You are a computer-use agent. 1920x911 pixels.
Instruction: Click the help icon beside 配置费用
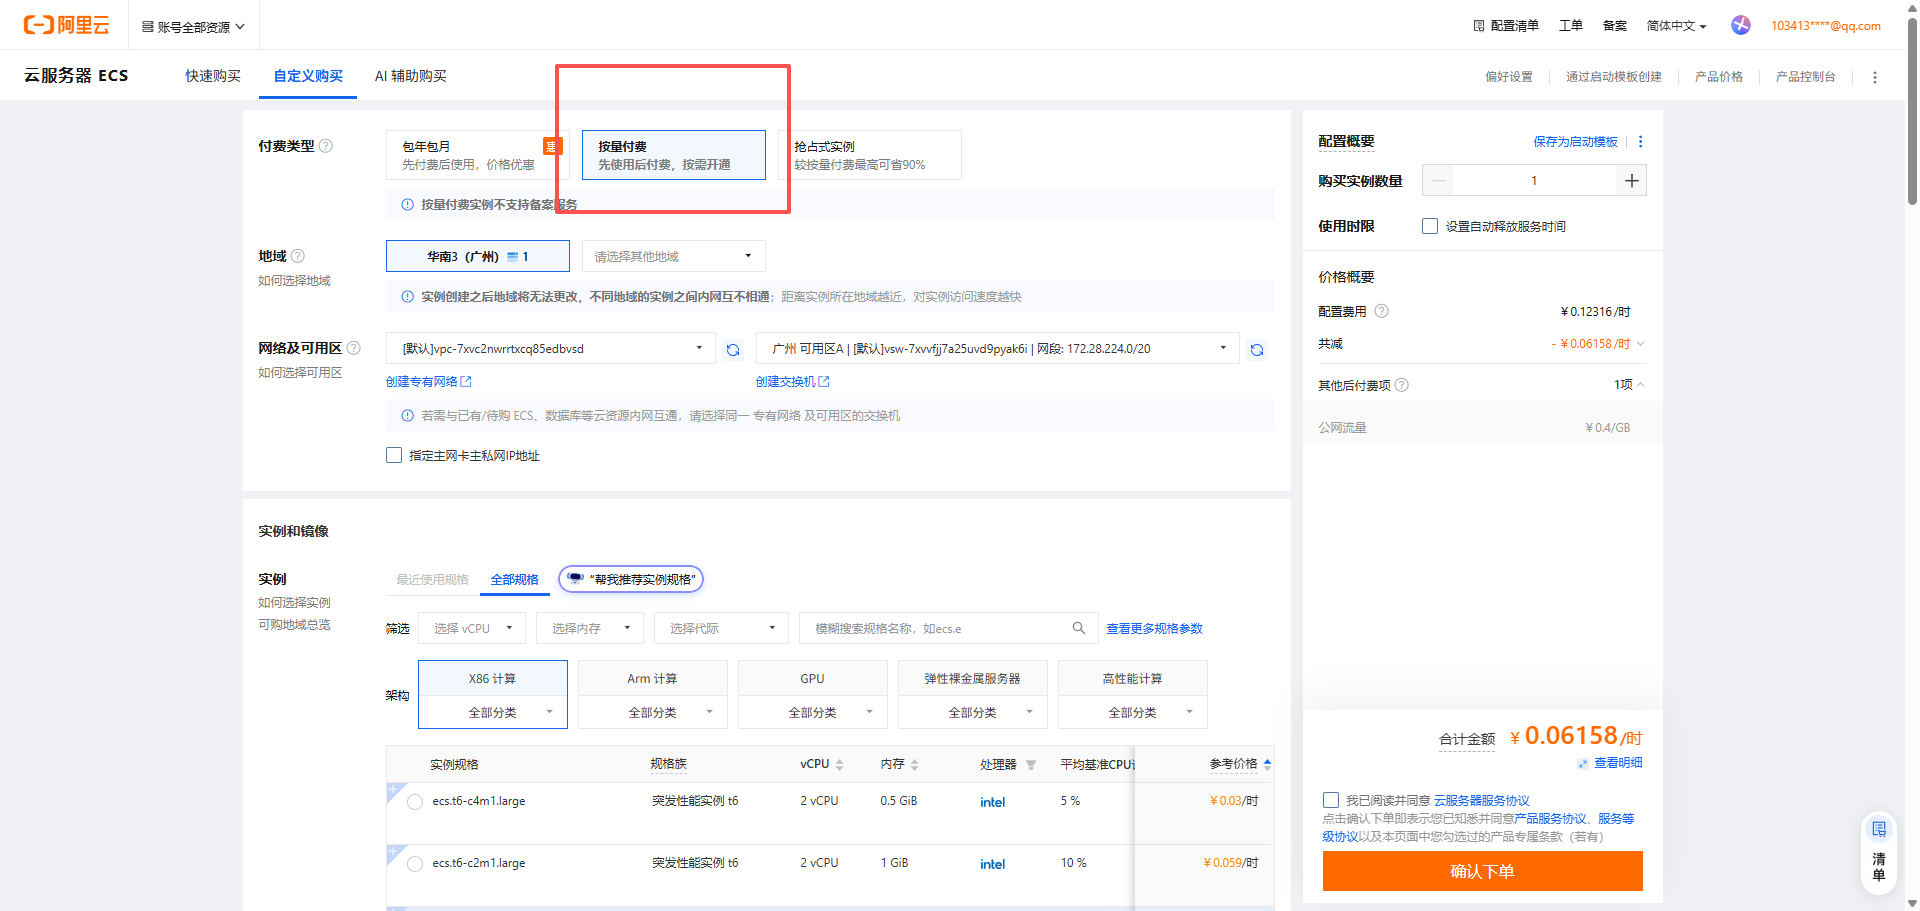click(x=1382, y=311)
